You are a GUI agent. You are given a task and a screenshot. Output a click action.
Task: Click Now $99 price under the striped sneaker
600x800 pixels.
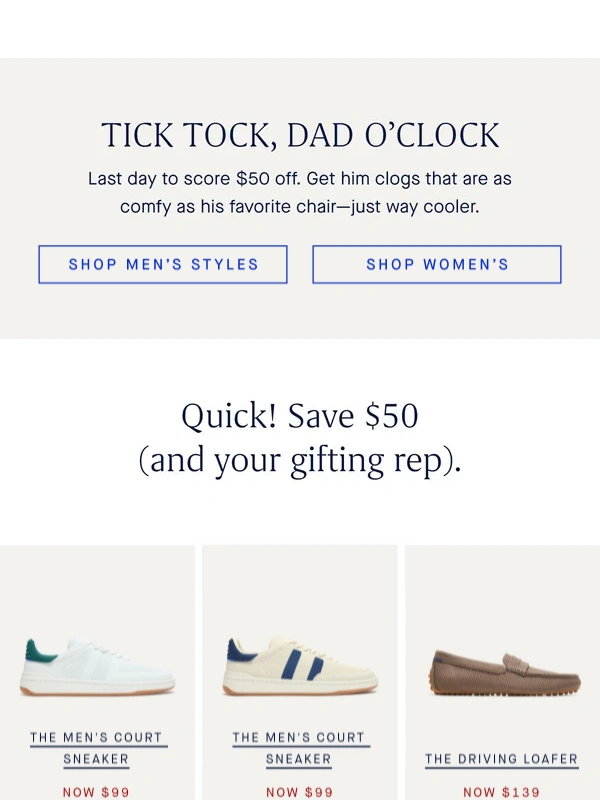click(x=298, y=792)
